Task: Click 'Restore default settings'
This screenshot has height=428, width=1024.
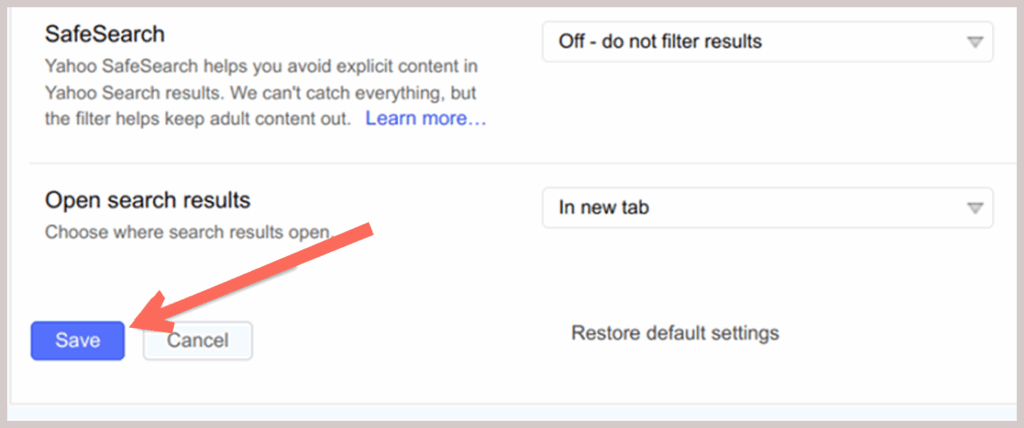Action: 674,332
